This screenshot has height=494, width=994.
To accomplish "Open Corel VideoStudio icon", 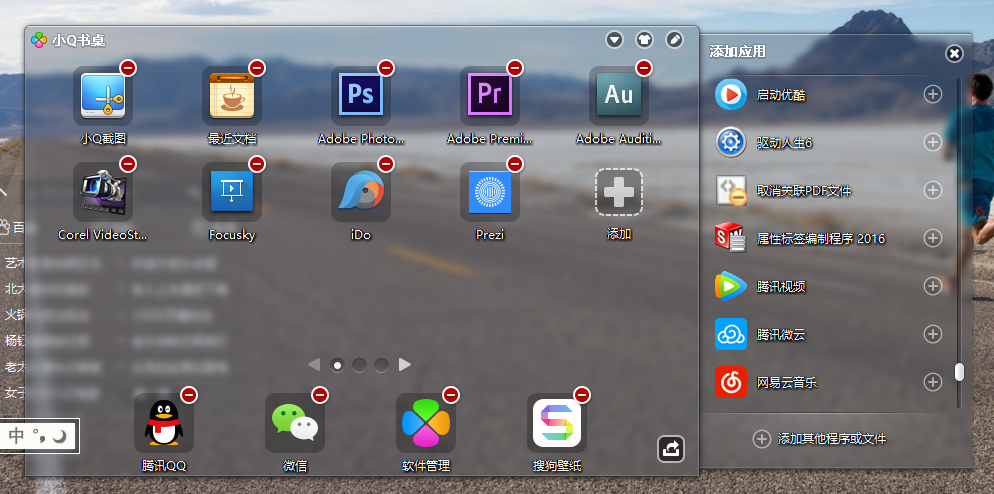I will 103,192.
